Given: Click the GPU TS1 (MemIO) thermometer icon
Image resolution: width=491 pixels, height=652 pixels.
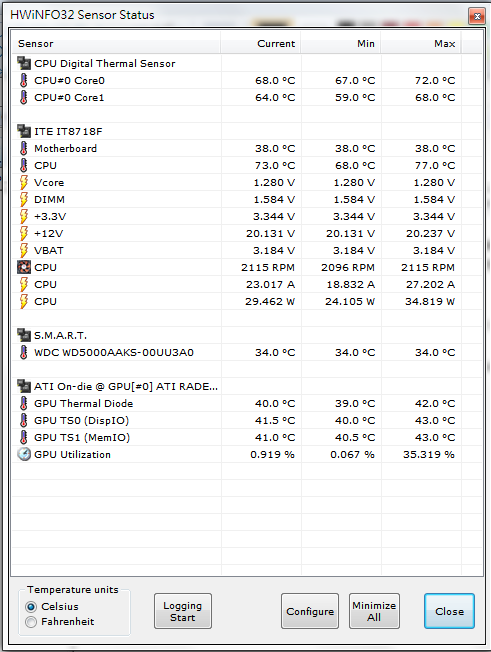Looking at the screenshot, I should (24, 437).
